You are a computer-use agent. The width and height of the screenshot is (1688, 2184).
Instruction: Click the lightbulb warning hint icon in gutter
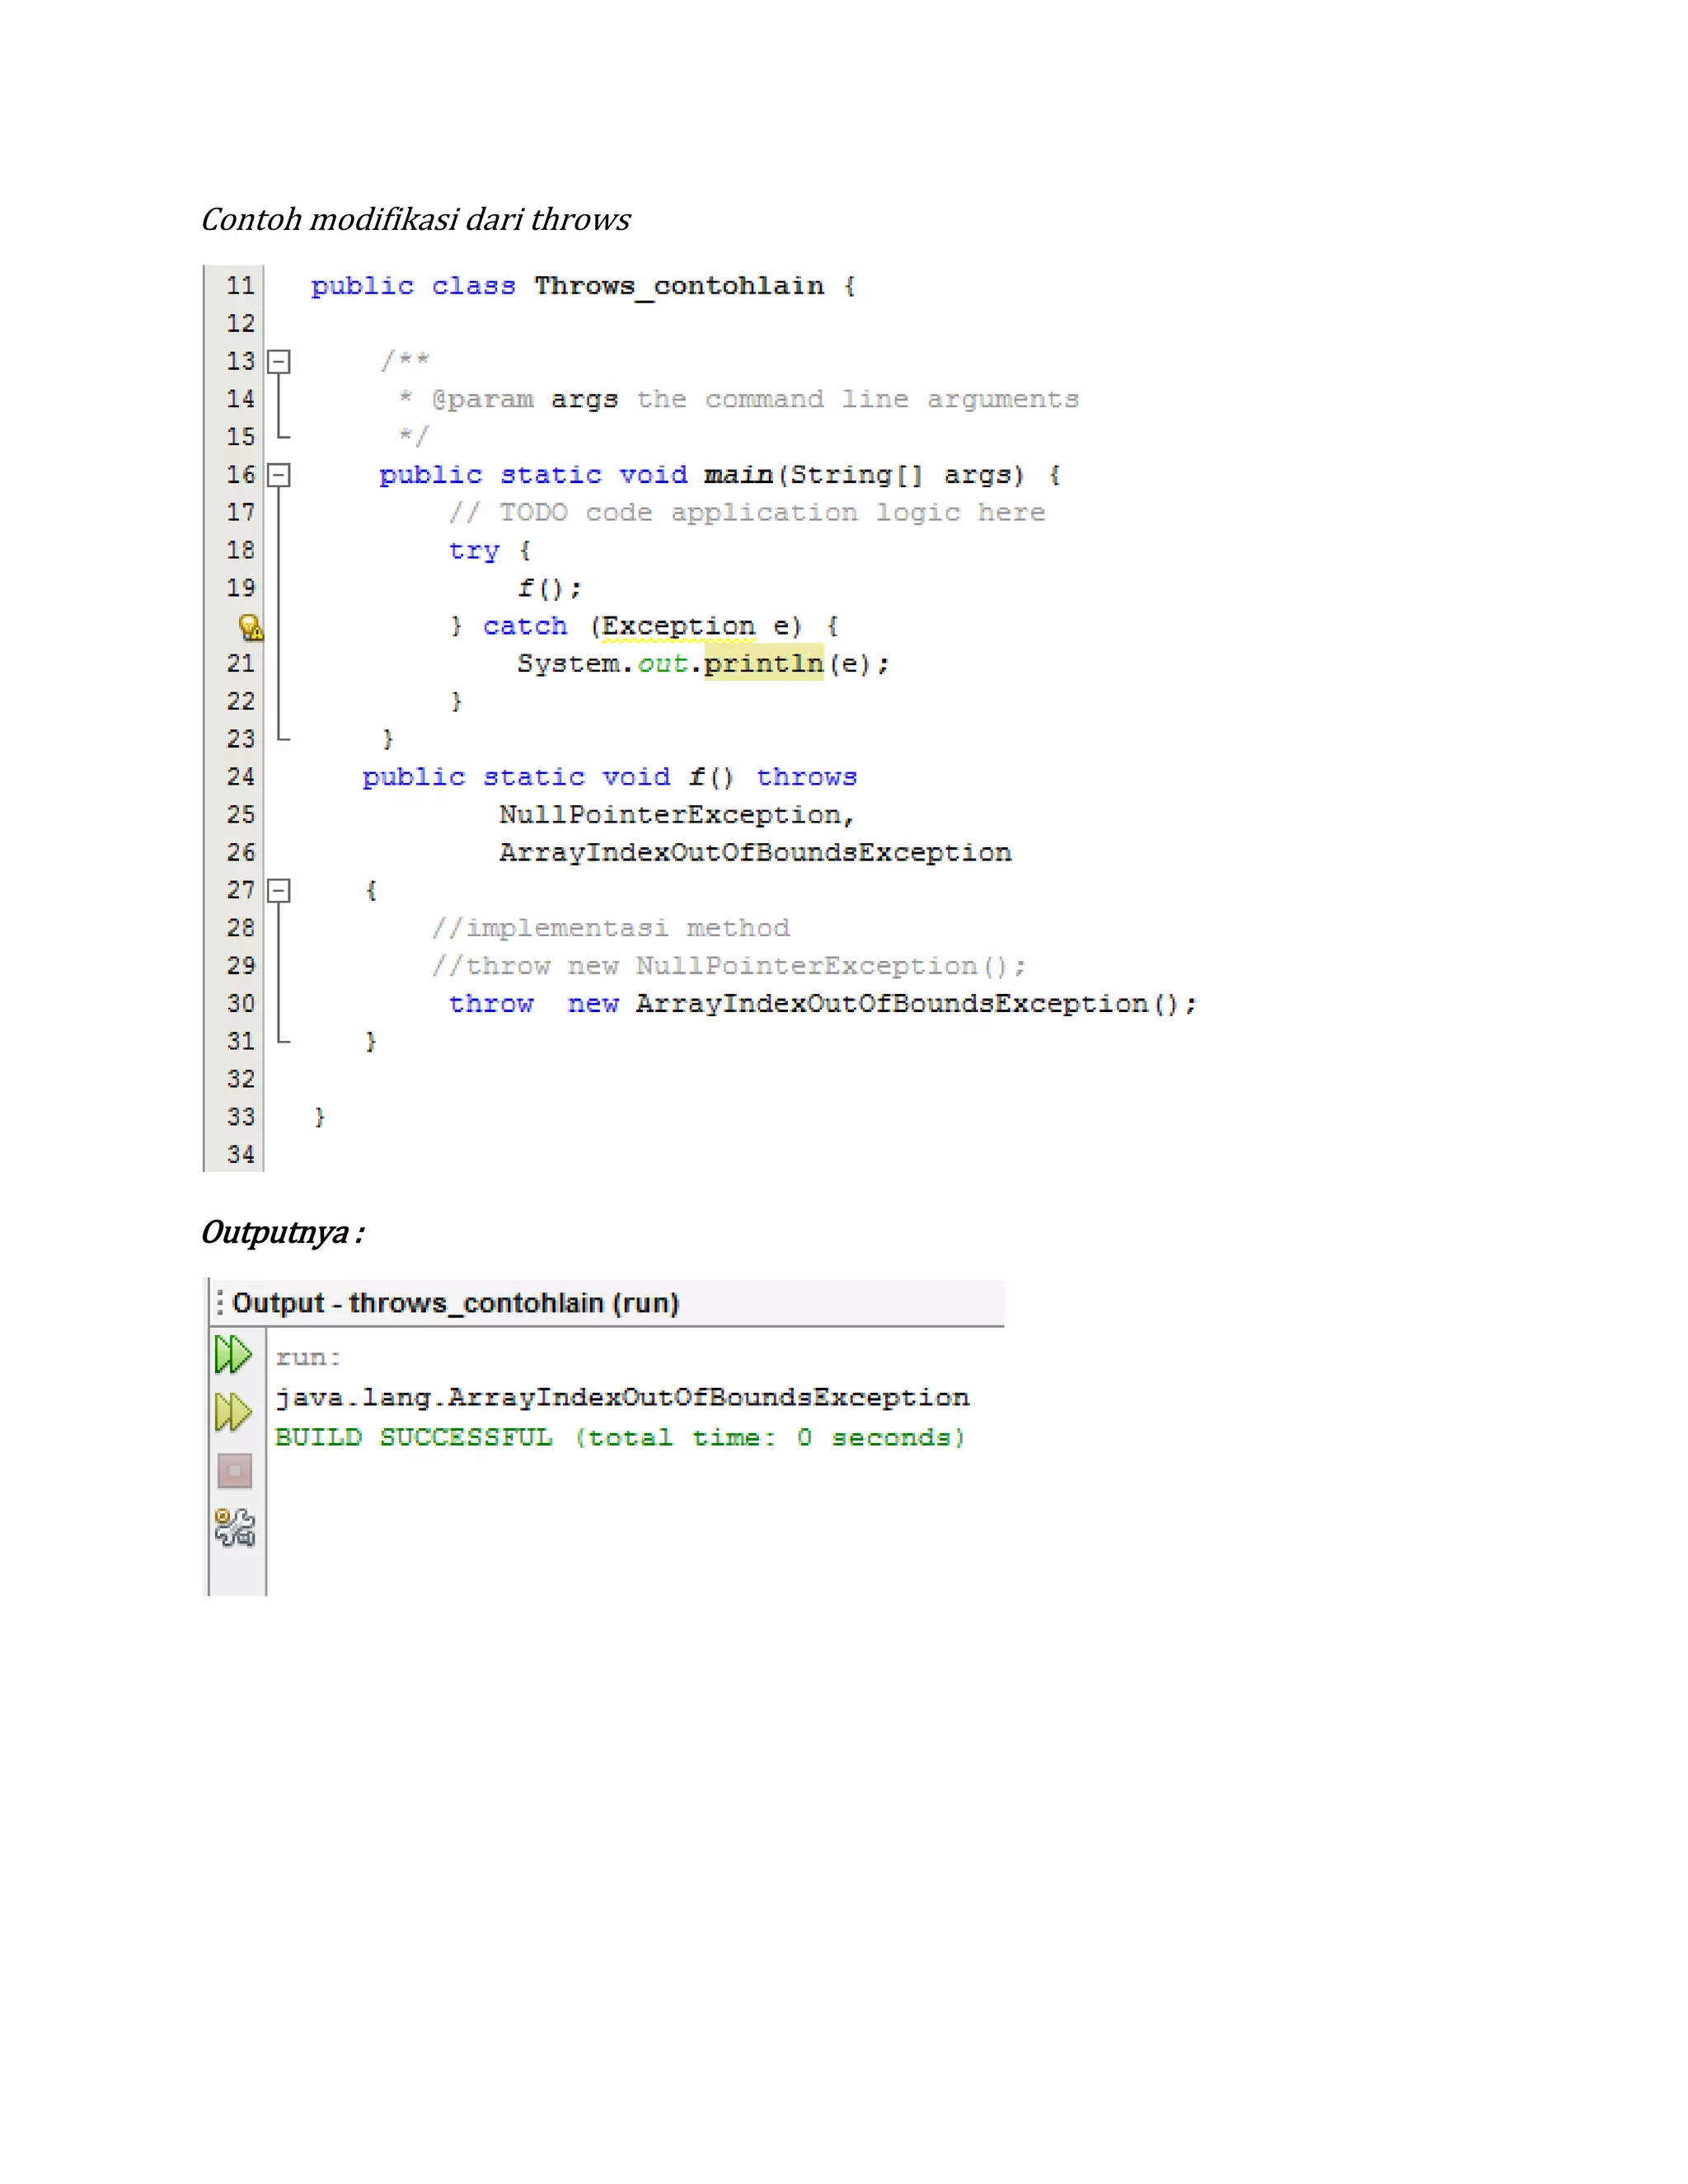click(251, 627)
